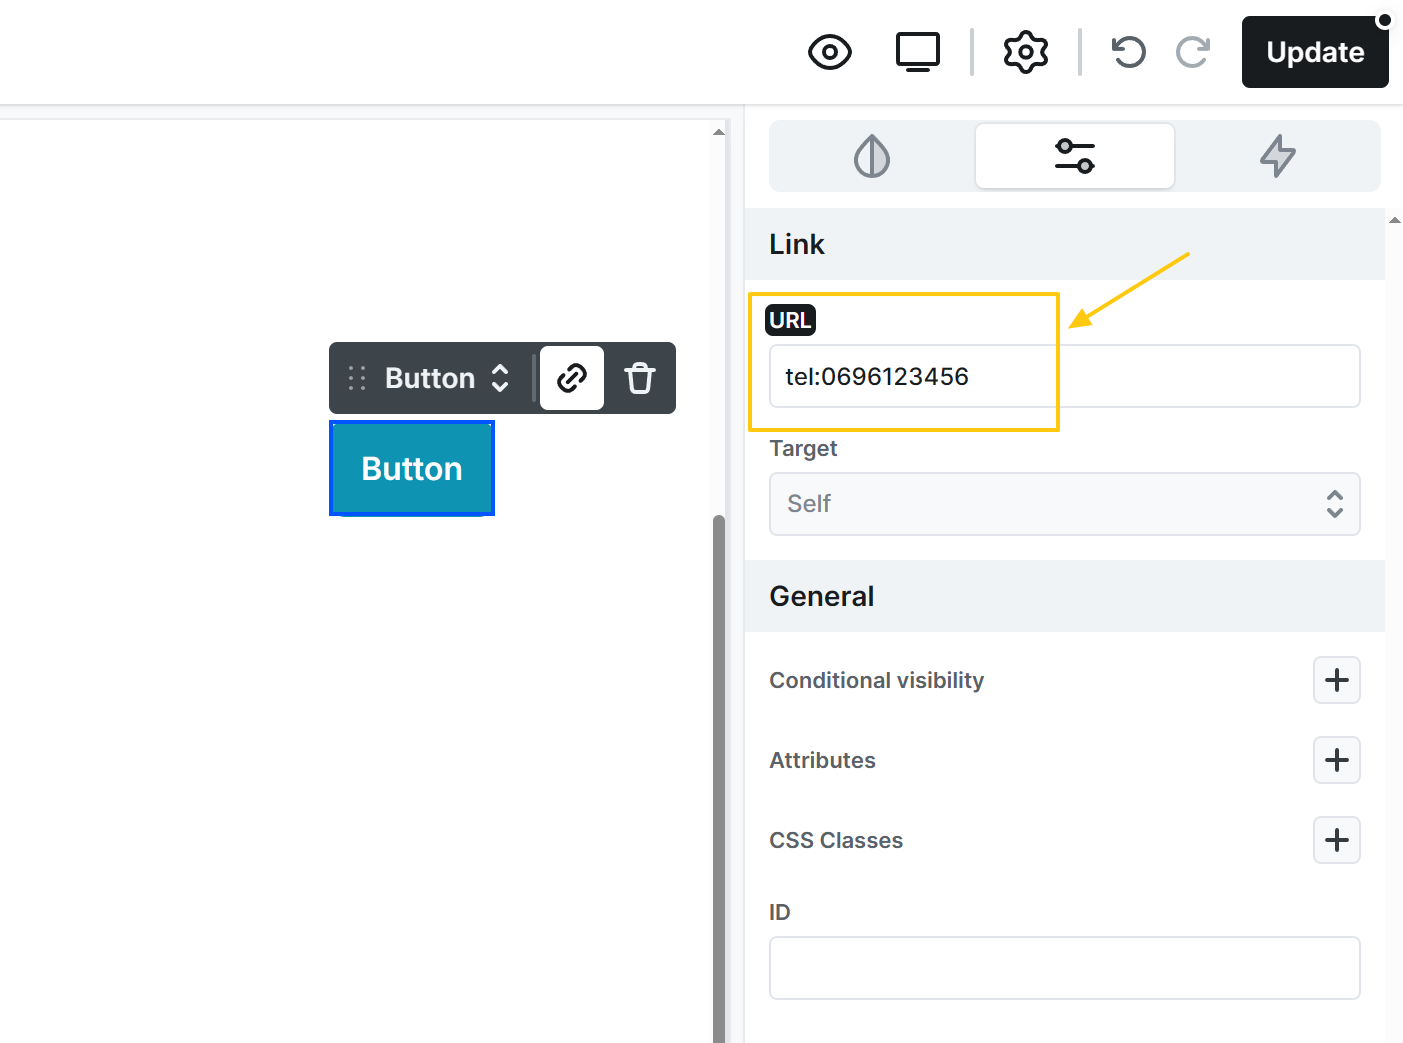
Task: Switch to the Interactions lightning tab
Action: [1277, 156]
